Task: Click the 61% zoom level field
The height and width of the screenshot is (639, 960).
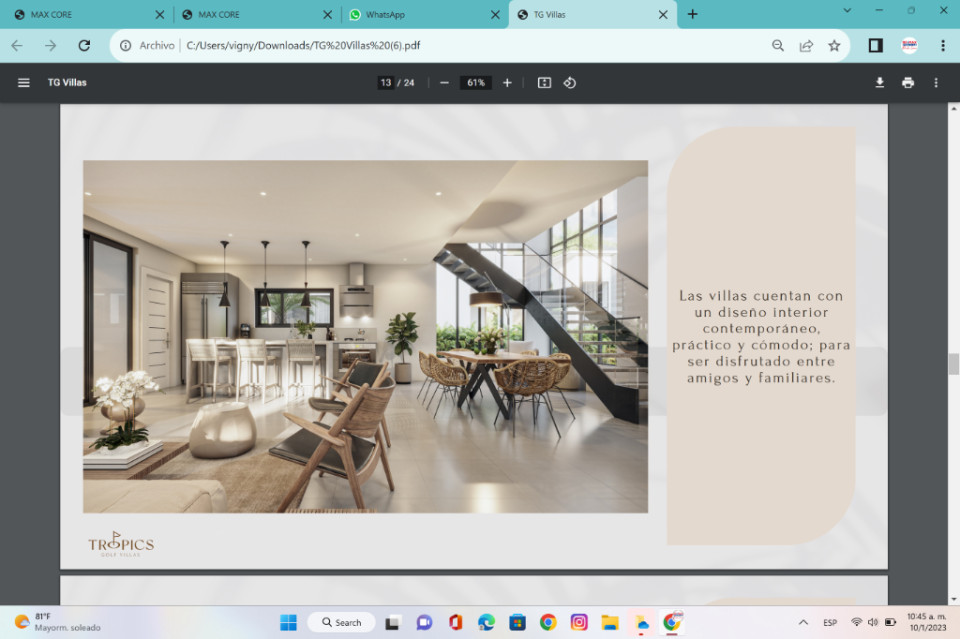Action: tap(476, 83)
